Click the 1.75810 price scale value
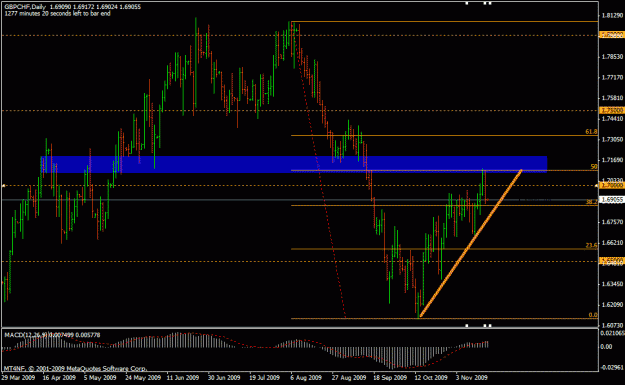Screen dimensions: 625x385 612,98
